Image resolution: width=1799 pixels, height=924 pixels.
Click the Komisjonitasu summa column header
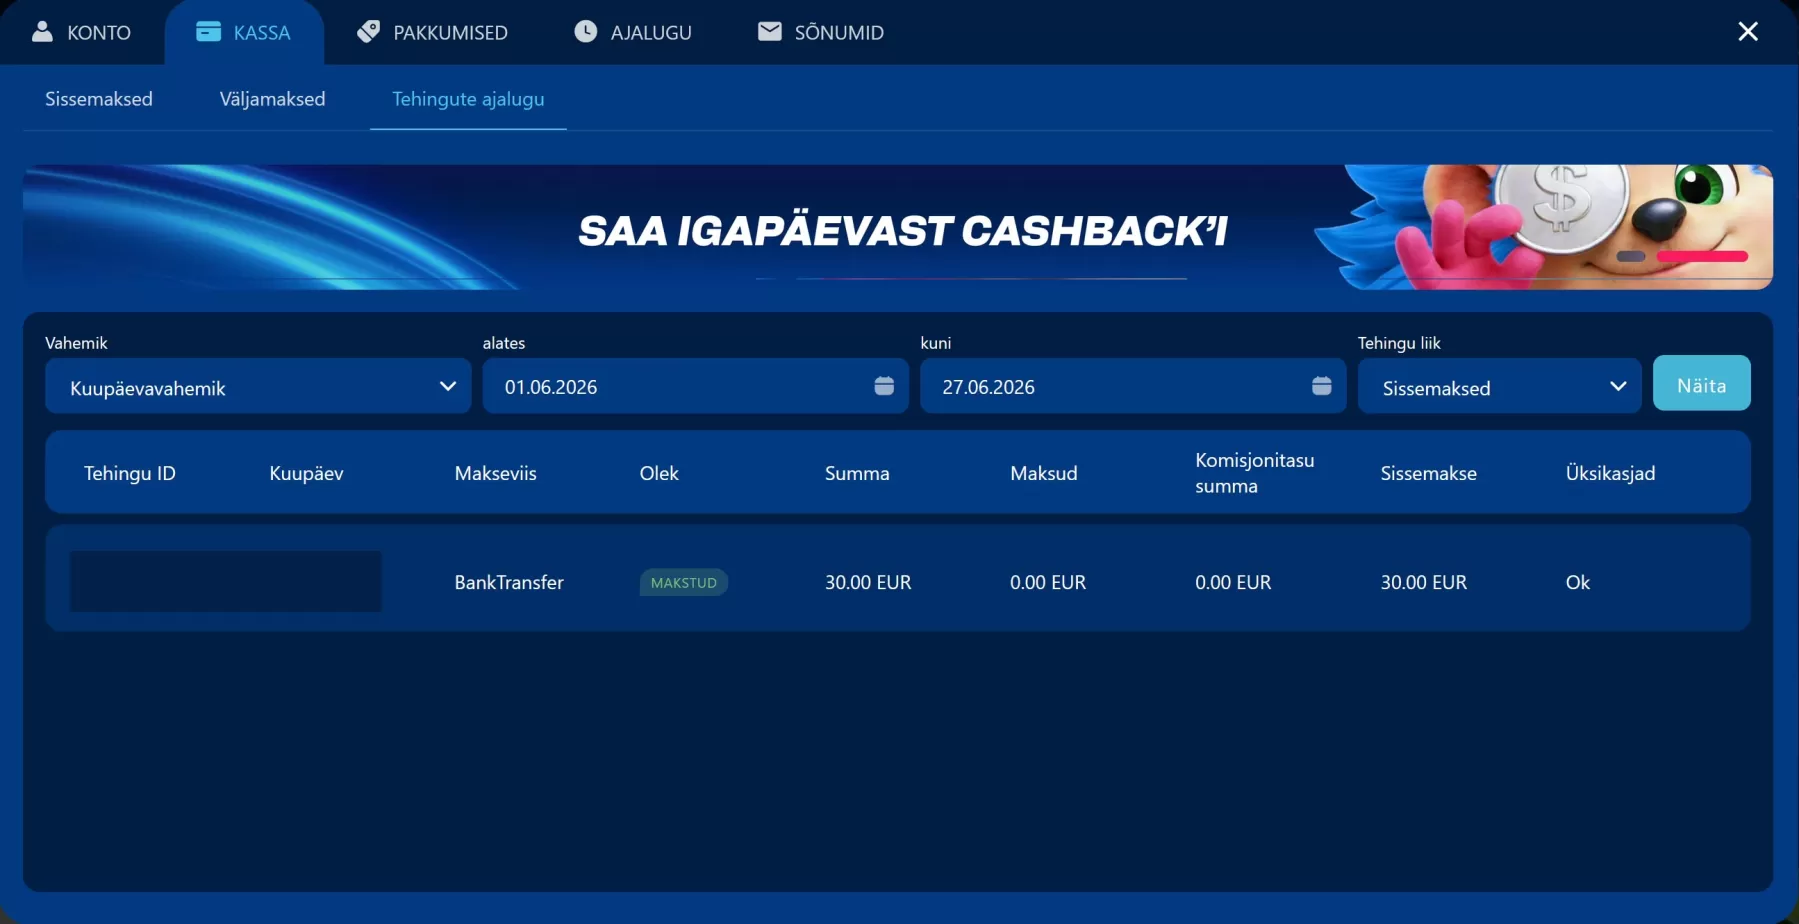coord(1254,473)
